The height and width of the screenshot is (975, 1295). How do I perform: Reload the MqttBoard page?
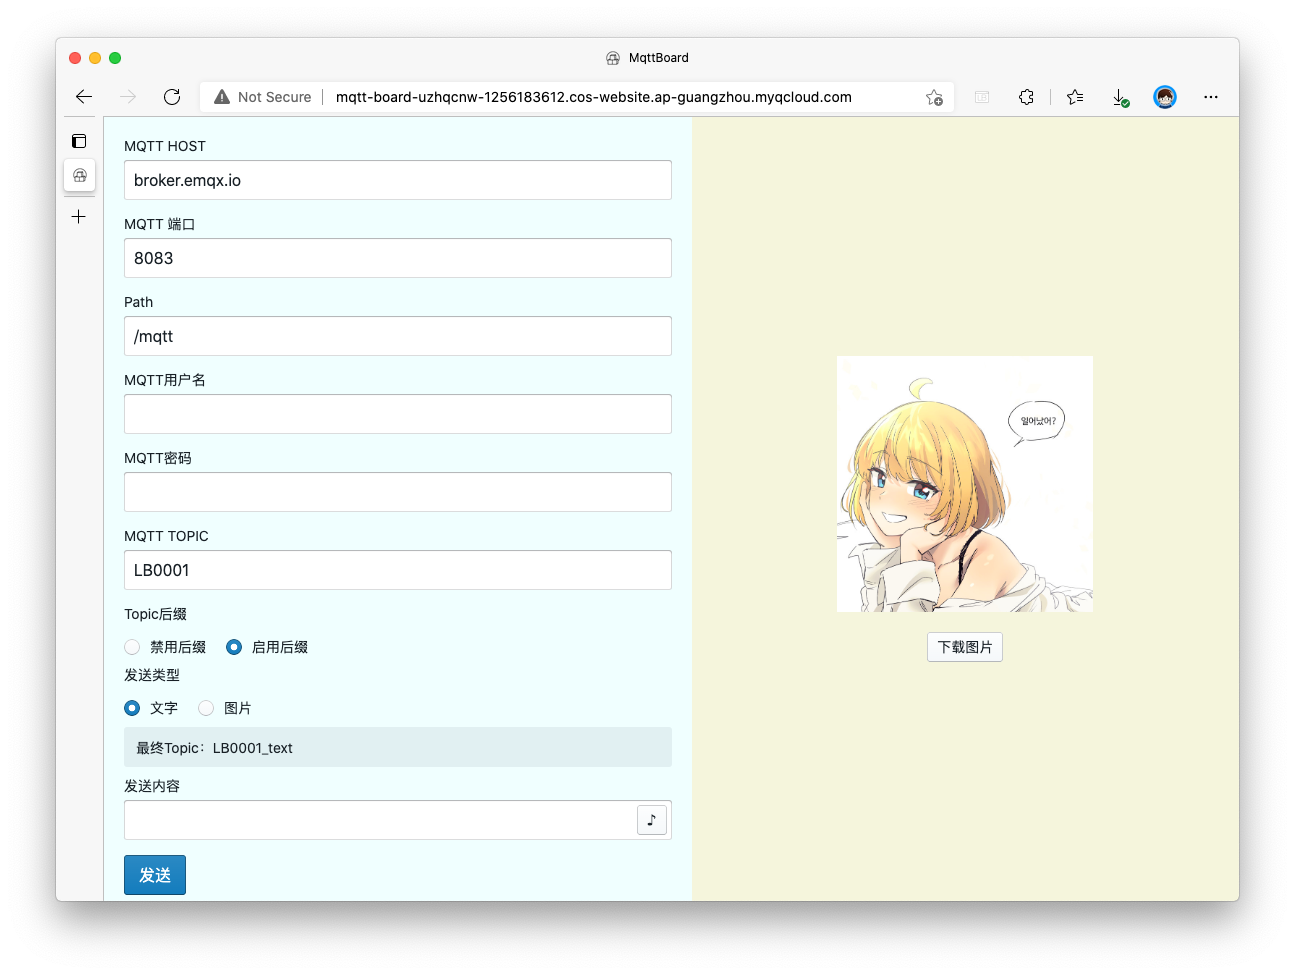[x=172, y=97]
